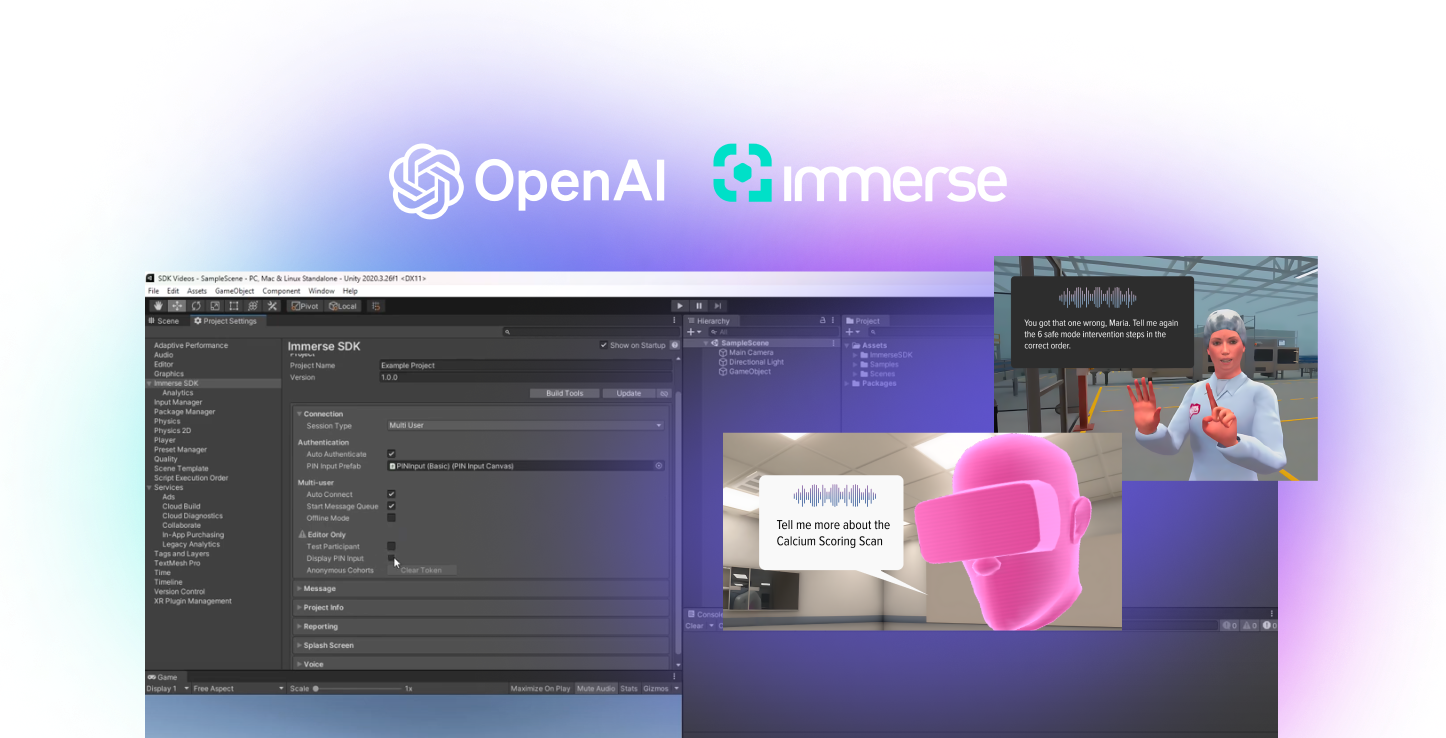Open the Hierarchy create plus dropdown
The width and height of the screenshot is (1446, 738).
coord(693,332)
